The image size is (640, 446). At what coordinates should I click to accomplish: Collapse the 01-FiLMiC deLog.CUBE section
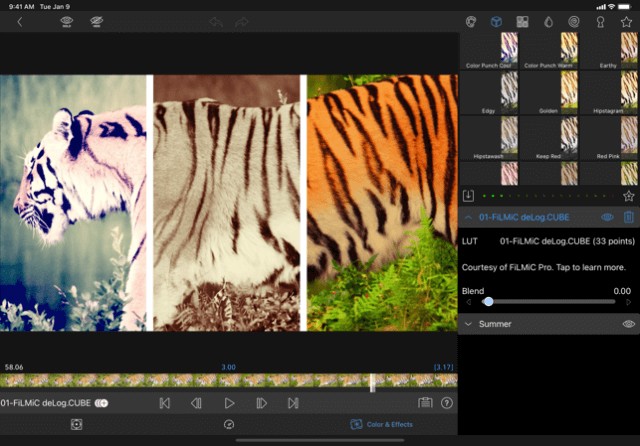[x=468, y=217]
